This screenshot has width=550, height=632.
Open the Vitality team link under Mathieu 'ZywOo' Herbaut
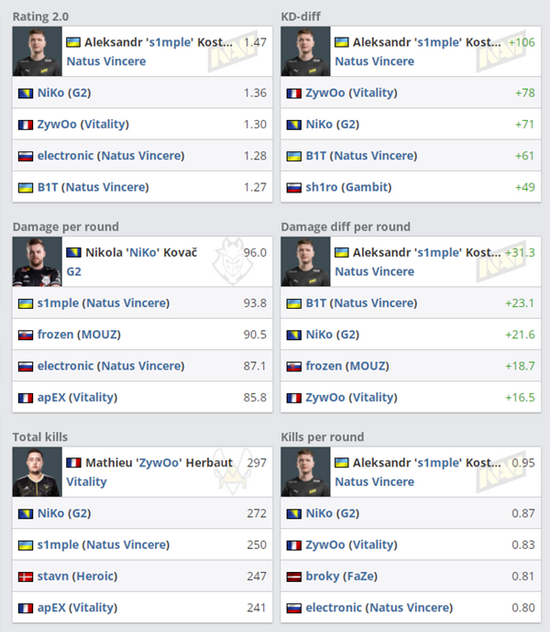(86, 482)
